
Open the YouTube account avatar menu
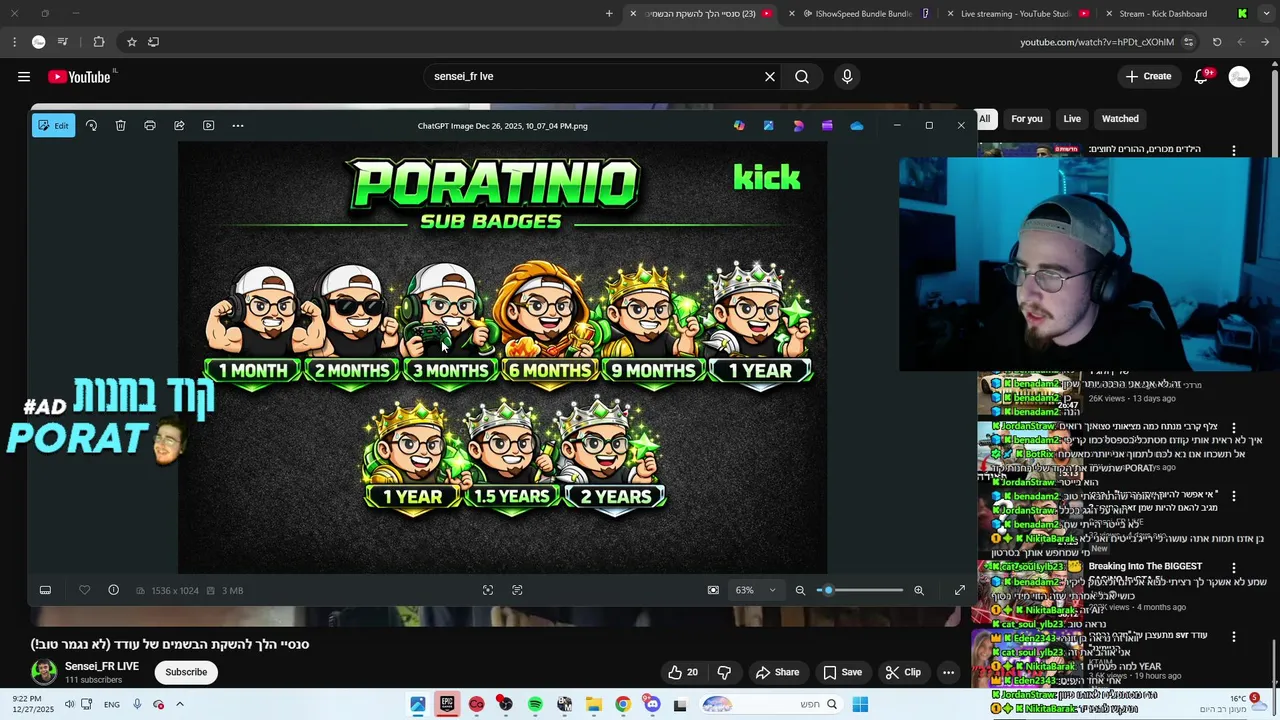point(1239,77)
